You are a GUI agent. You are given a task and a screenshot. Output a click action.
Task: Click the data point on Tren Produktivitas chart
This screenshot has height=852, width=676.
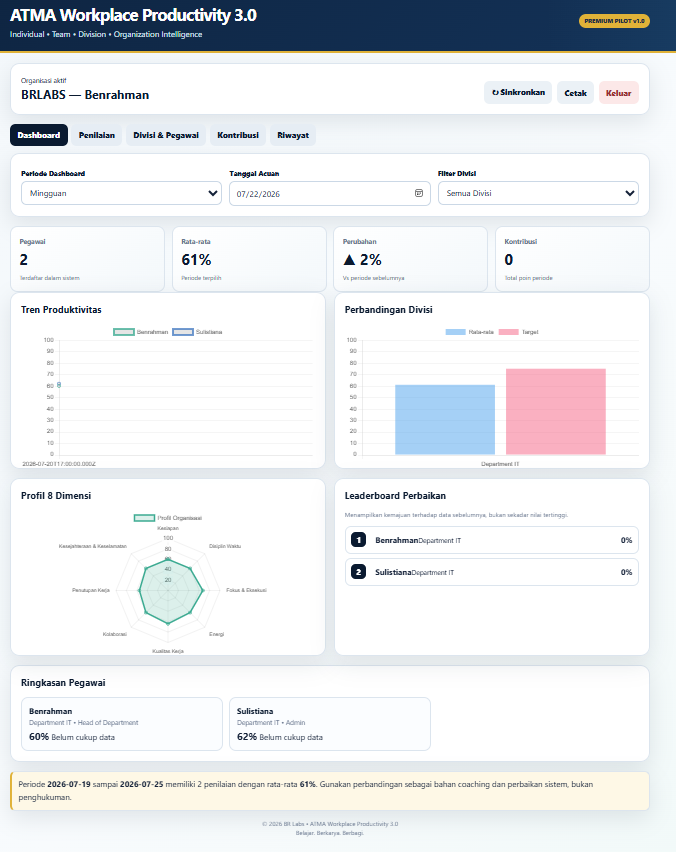click(59, 385)
